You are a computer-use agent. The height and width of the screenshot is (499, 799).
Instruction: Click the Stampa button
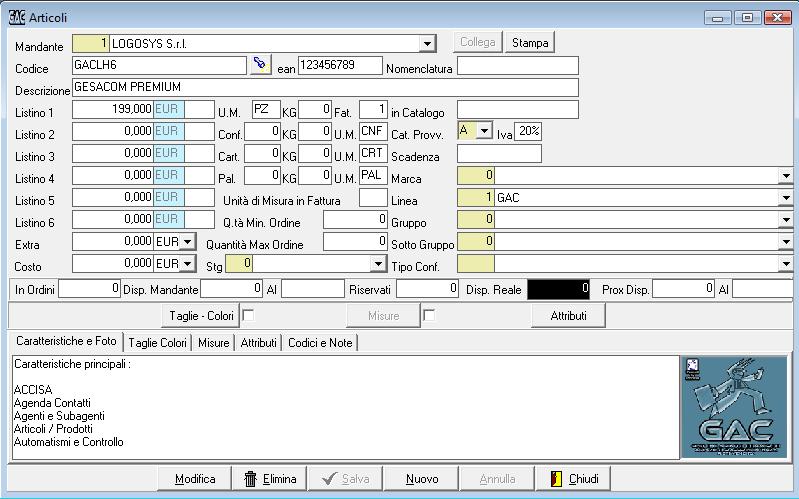pos(530,42)
